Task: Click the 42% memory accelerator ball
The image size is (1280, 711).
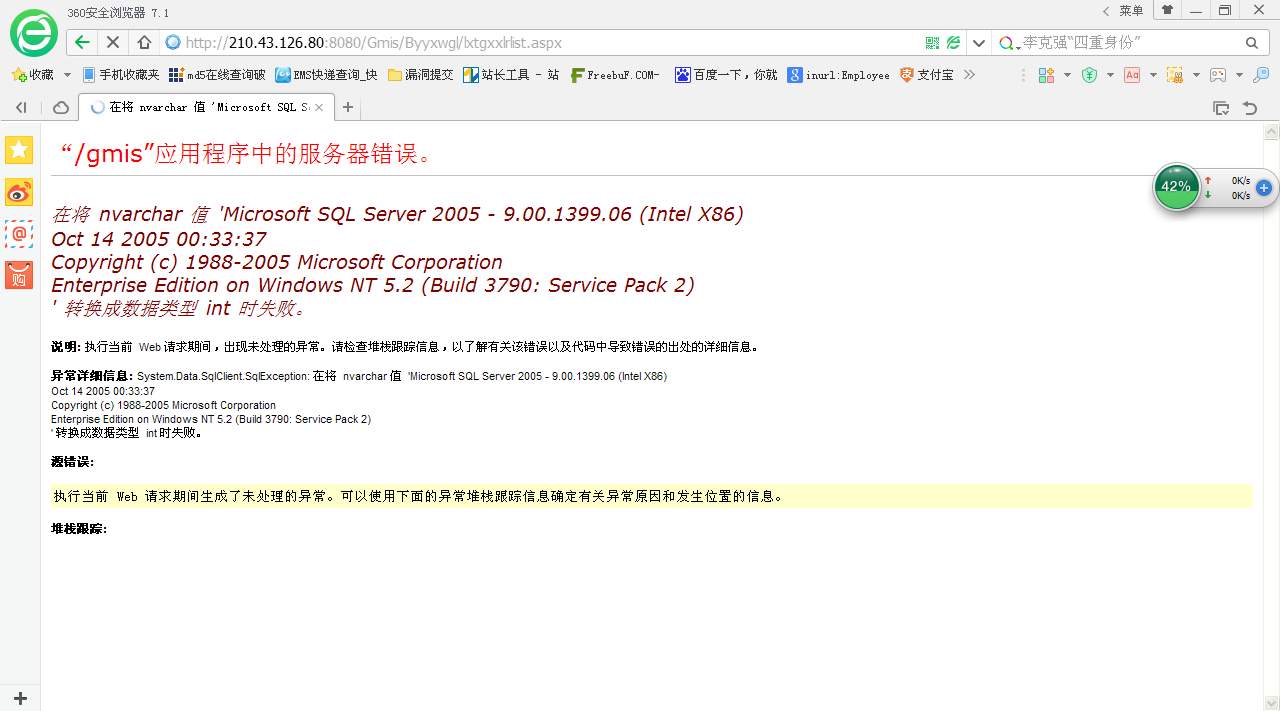Action: (x=1176, y=187)
